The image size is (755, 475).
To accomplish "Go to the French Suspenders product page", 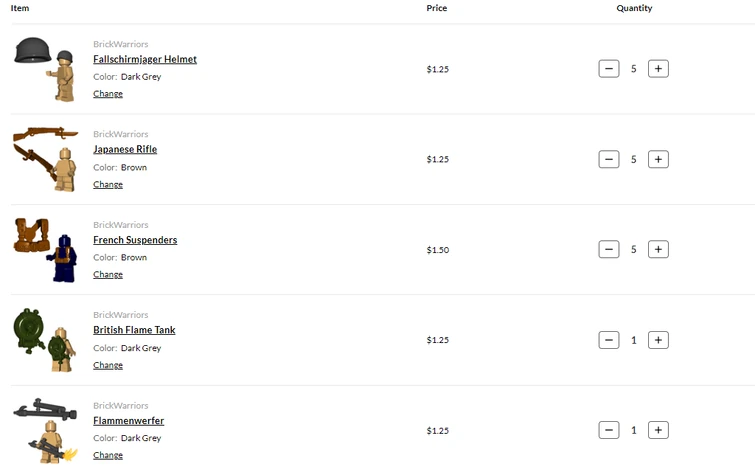I will [135, 240].
